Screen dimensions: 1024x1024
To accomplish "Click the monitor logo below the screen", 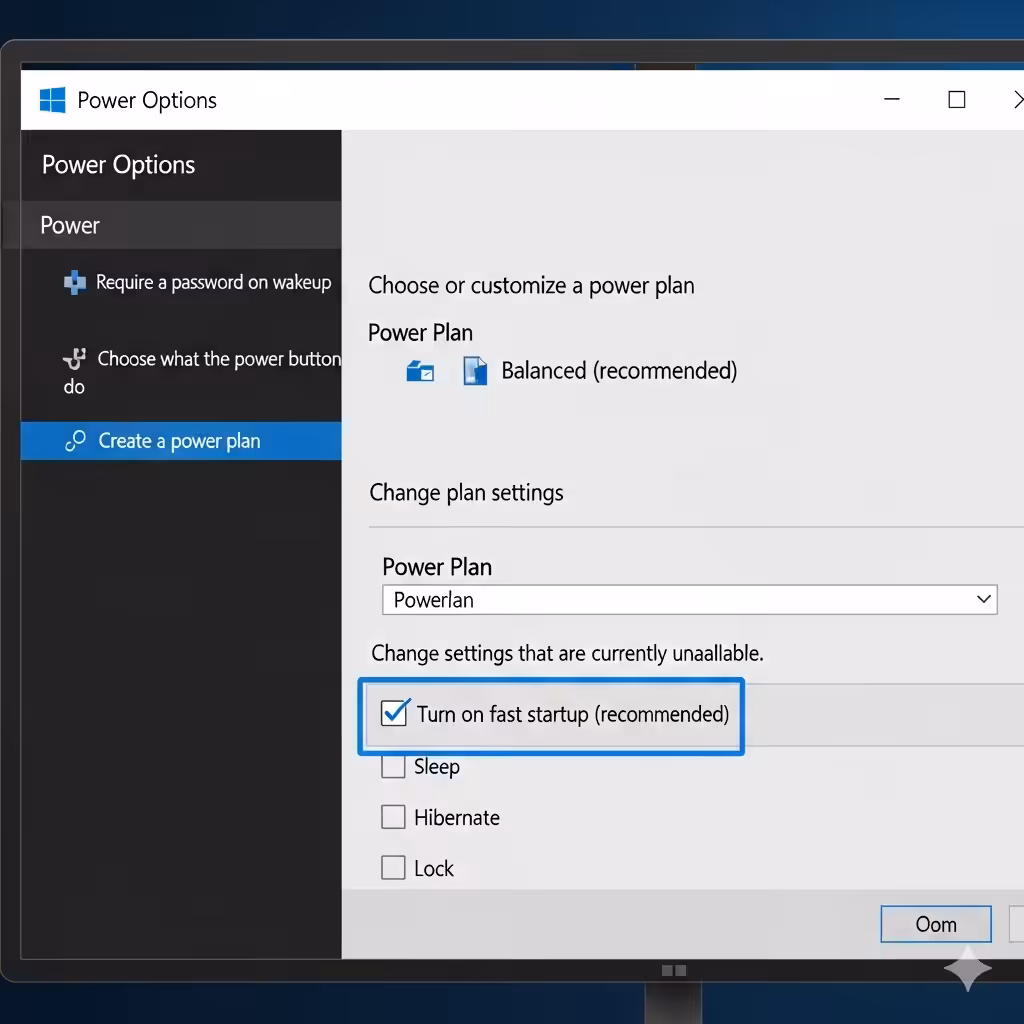I will coord(674,970).
